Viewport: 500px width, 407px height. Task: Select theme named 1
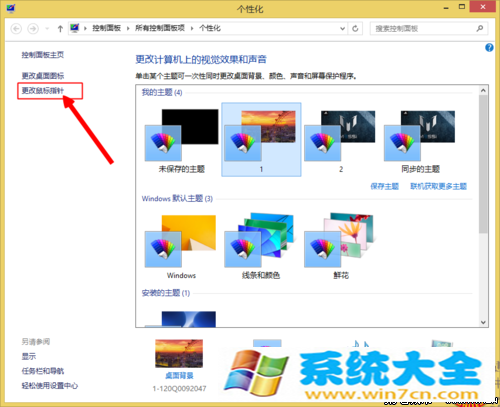[x=261, y=140]
